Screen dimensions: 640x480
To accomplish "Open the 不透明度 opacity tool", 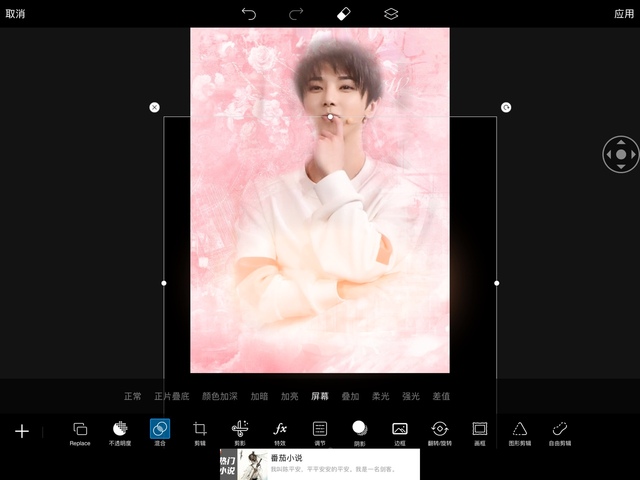I will pos(120,431).
